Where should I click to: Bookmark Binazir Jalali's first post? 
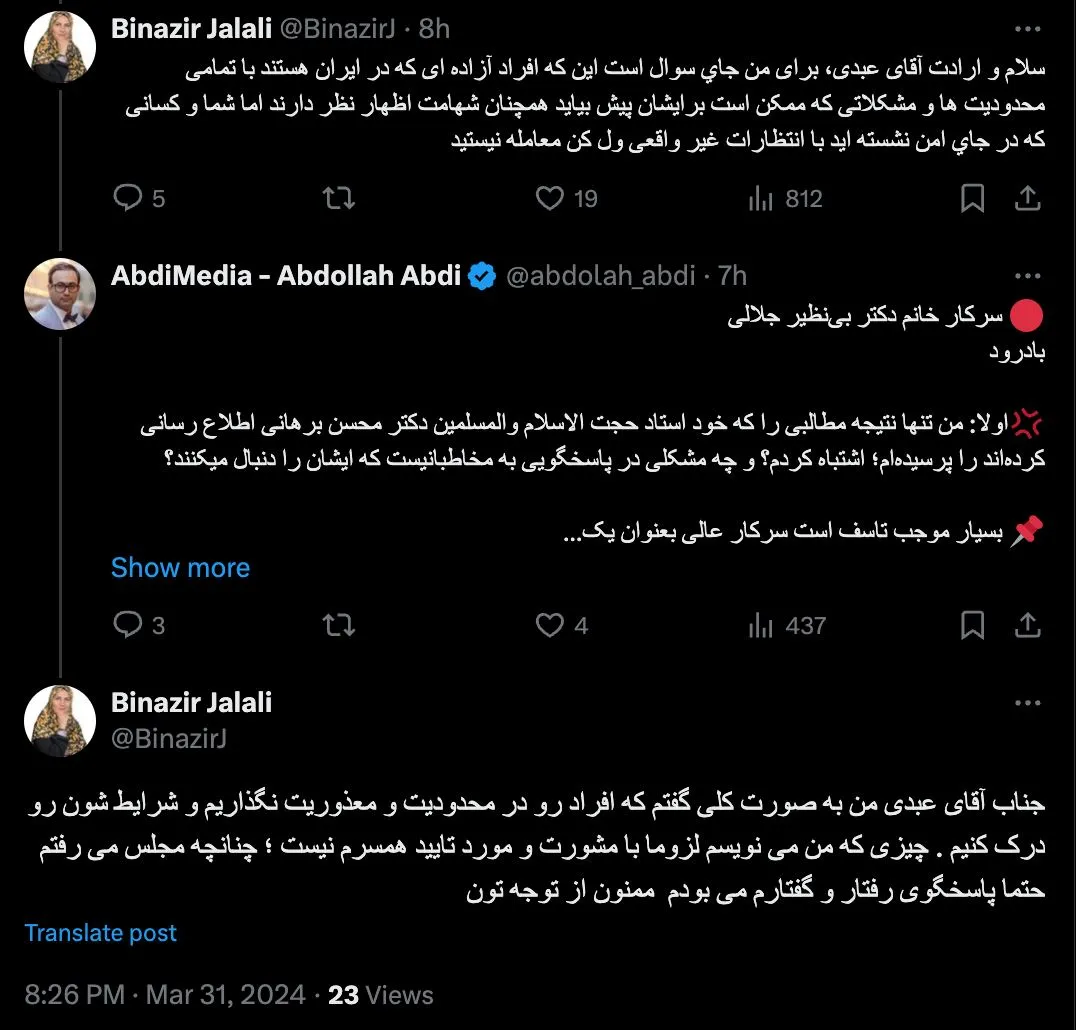[972, 199]
